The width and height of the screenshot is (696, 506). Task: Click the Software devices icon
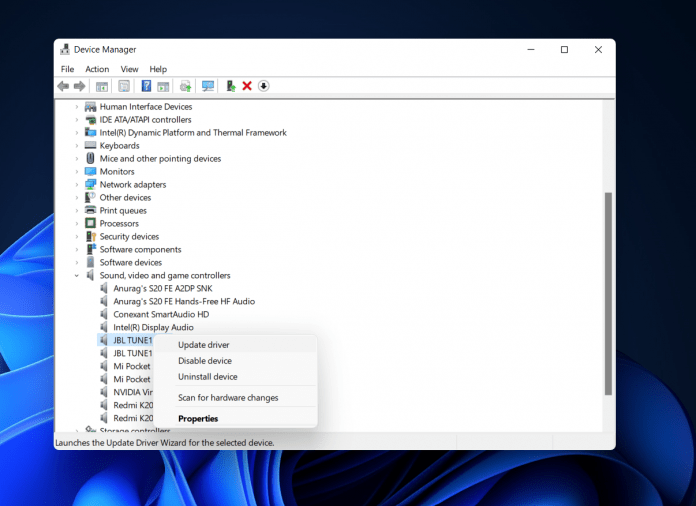[91, 262]
